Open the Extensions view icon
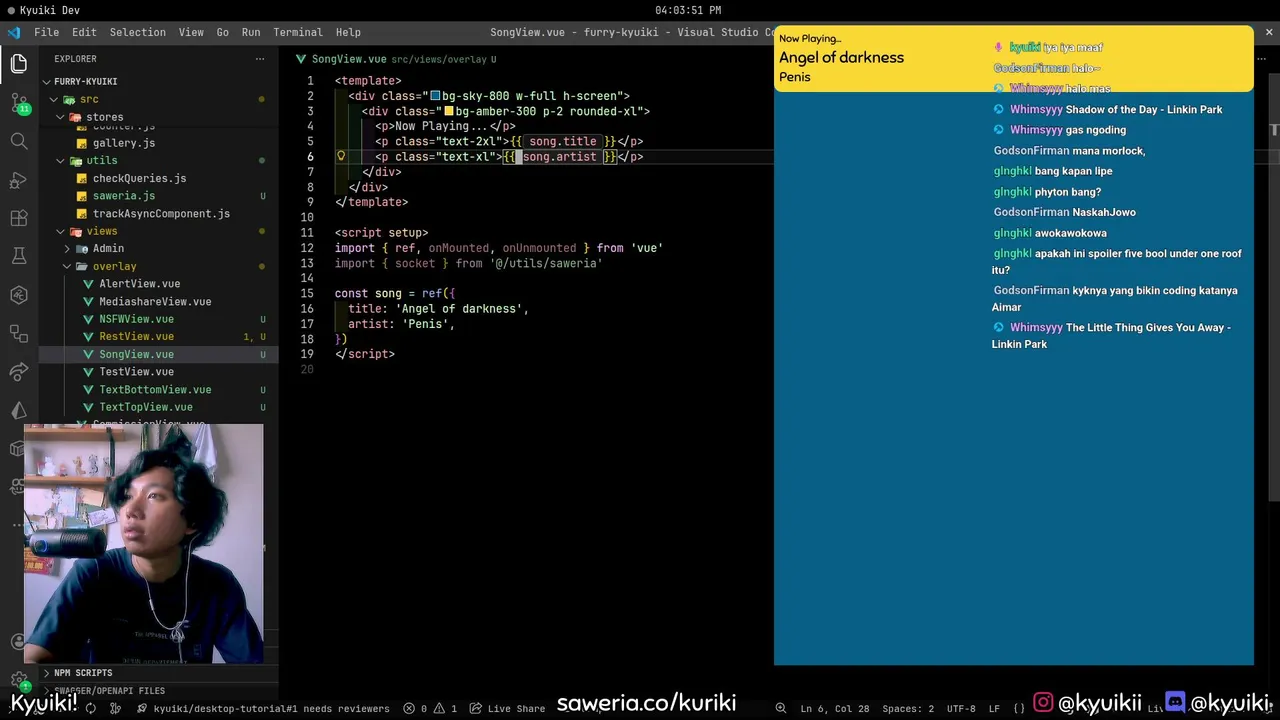1280x720 pixels. (19, 218)
